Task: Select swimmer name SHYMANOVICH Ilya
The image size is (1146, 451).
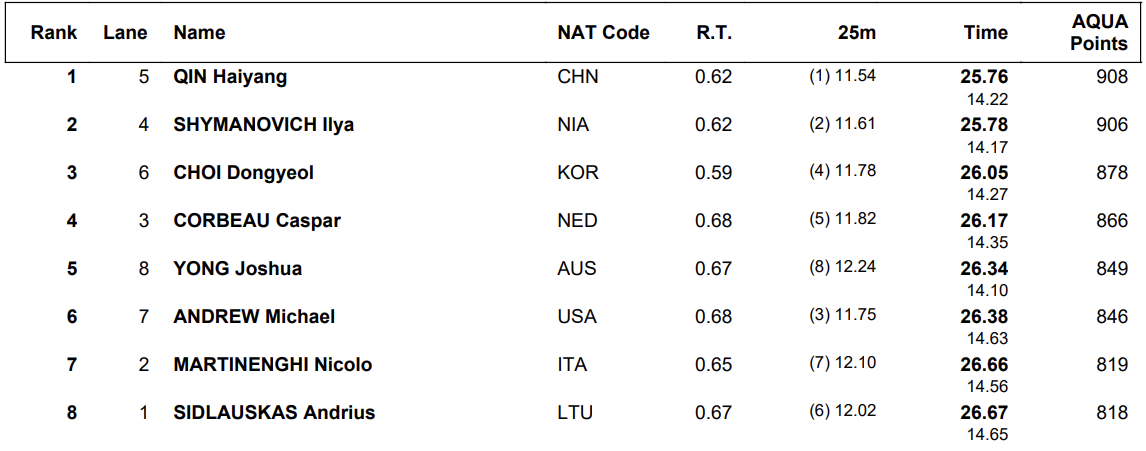Action: tap(263, 125)
